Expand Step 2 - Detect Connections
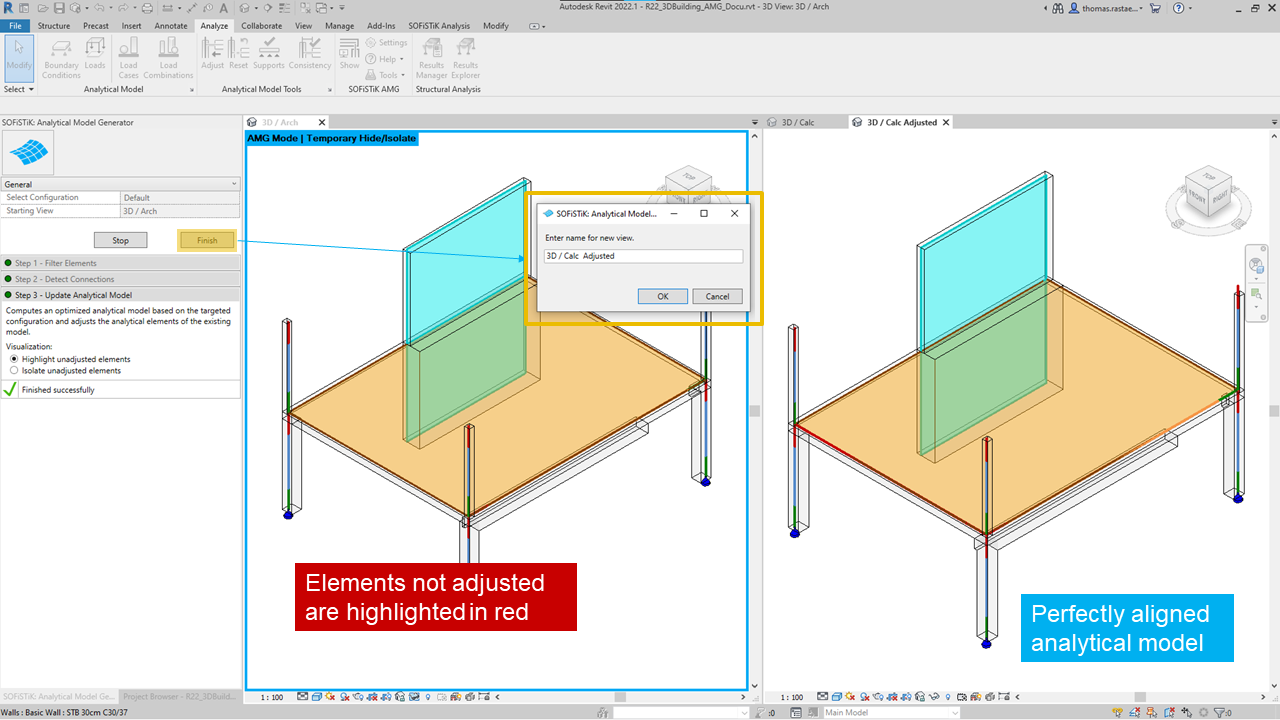 pos(121,279)
